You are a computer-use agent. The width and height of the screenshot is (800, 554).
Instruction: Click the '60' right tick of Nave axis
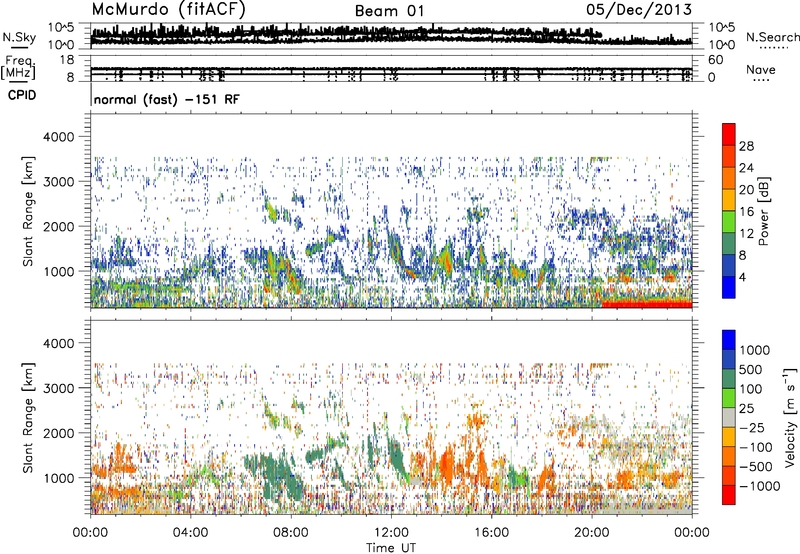pos(716,60)
